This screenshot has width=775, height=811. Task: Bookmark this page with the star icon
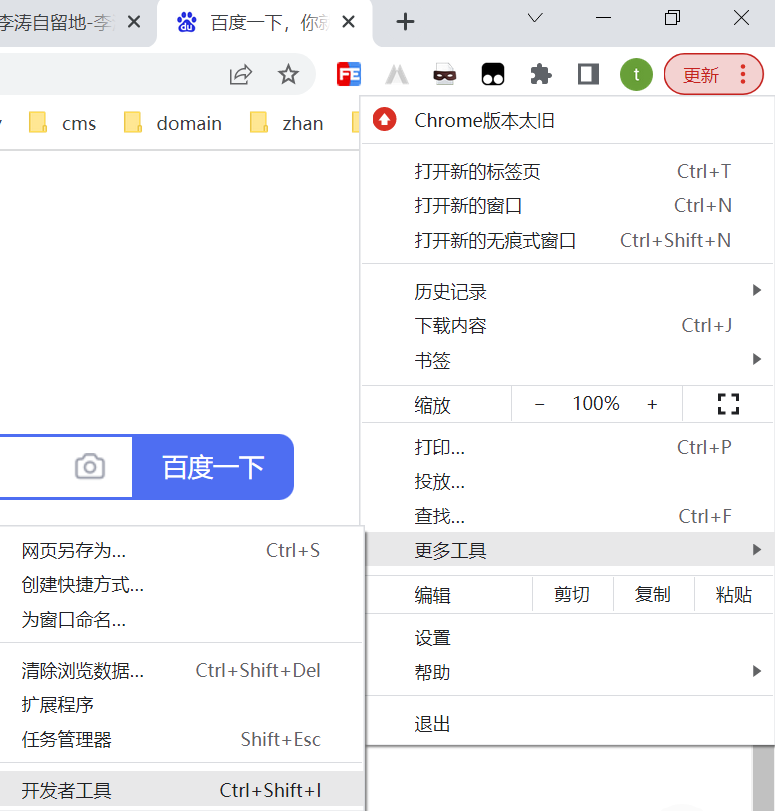(288, 74)
